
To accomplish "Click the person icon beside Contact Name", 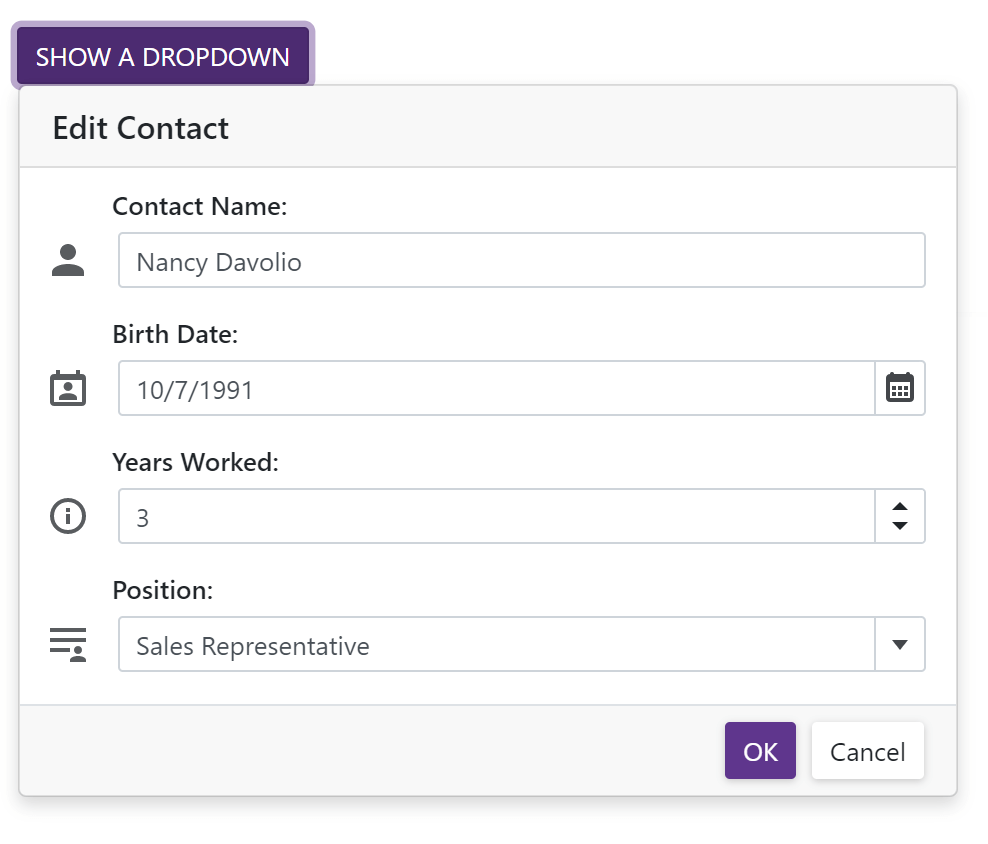I will point(67,259).
